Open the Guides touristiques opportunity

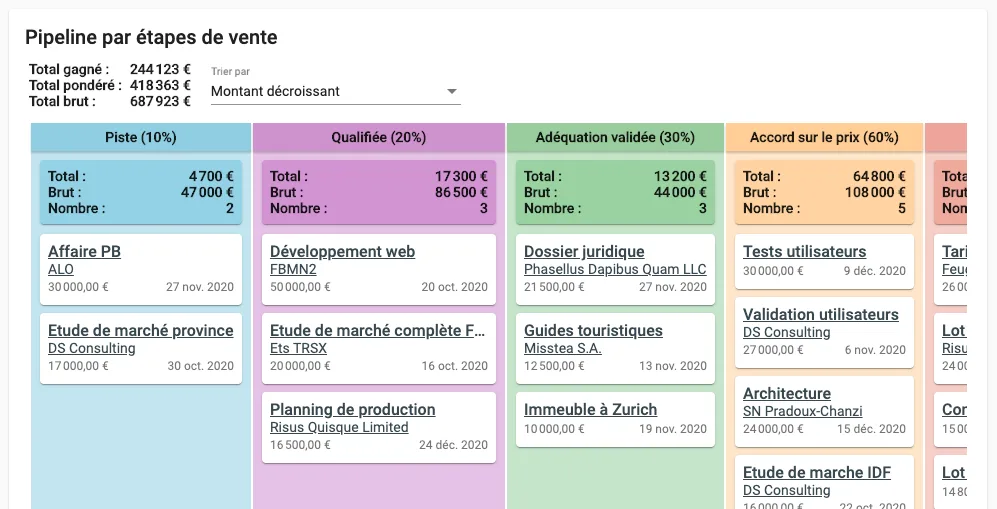(593, 330)
